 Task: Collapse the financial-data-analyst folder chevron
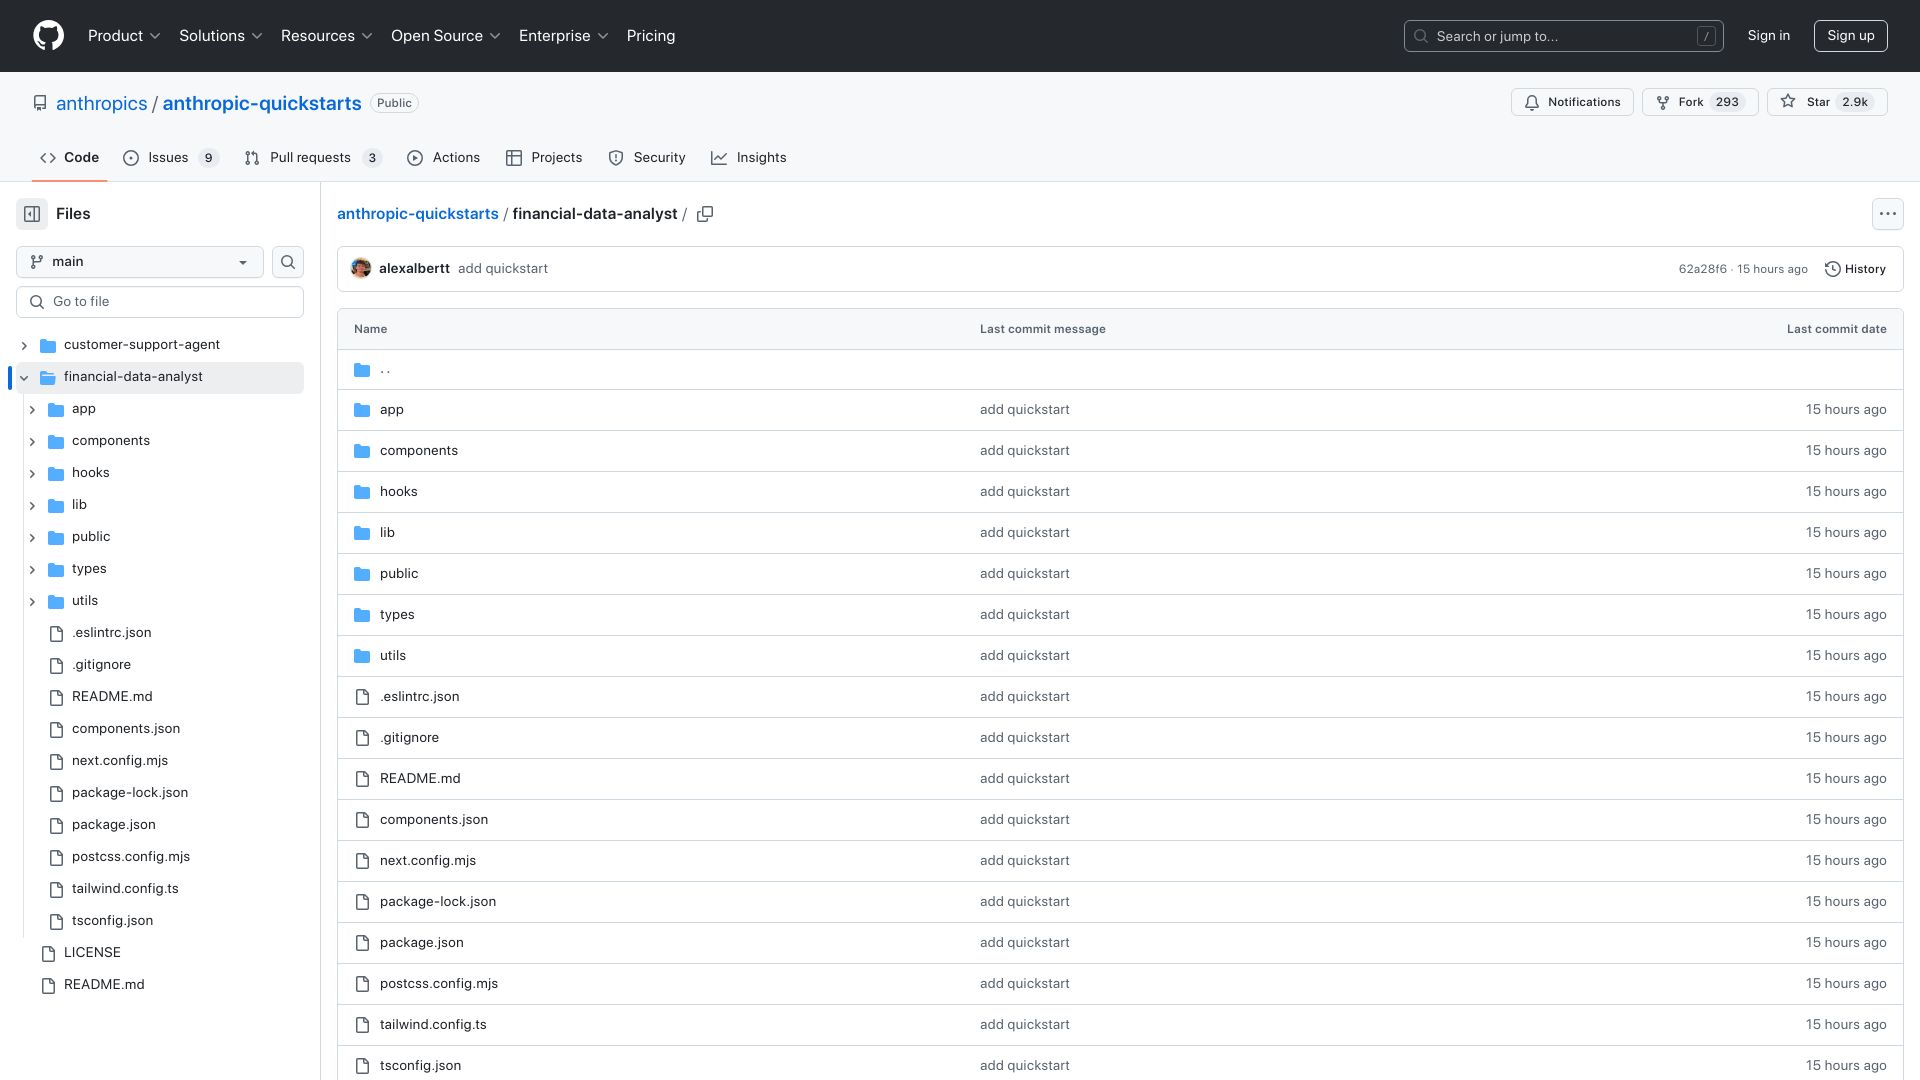coord(24,377)
